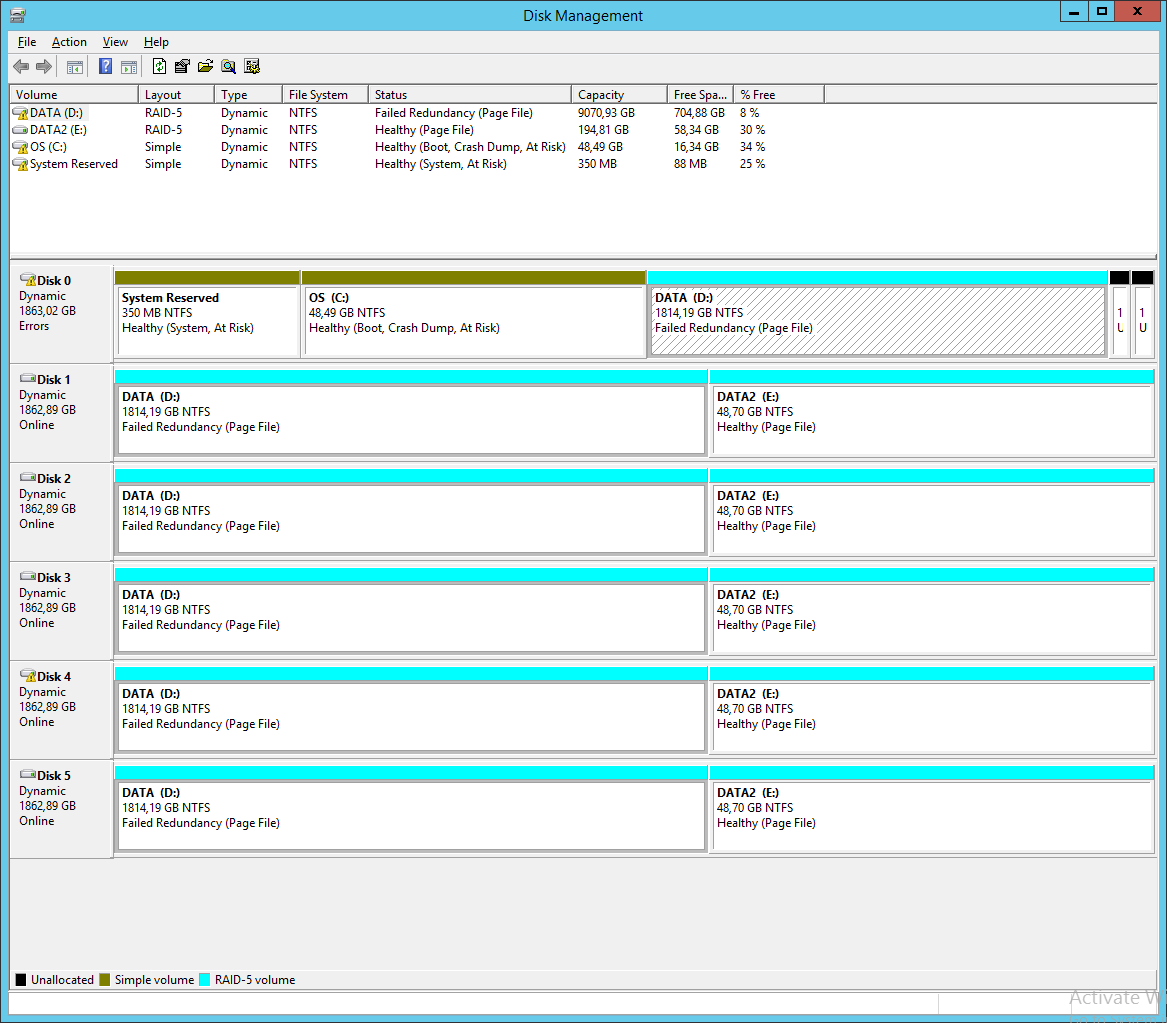Sort by the Status column header
1167x1023 pixels.
(x=470, y=94)
